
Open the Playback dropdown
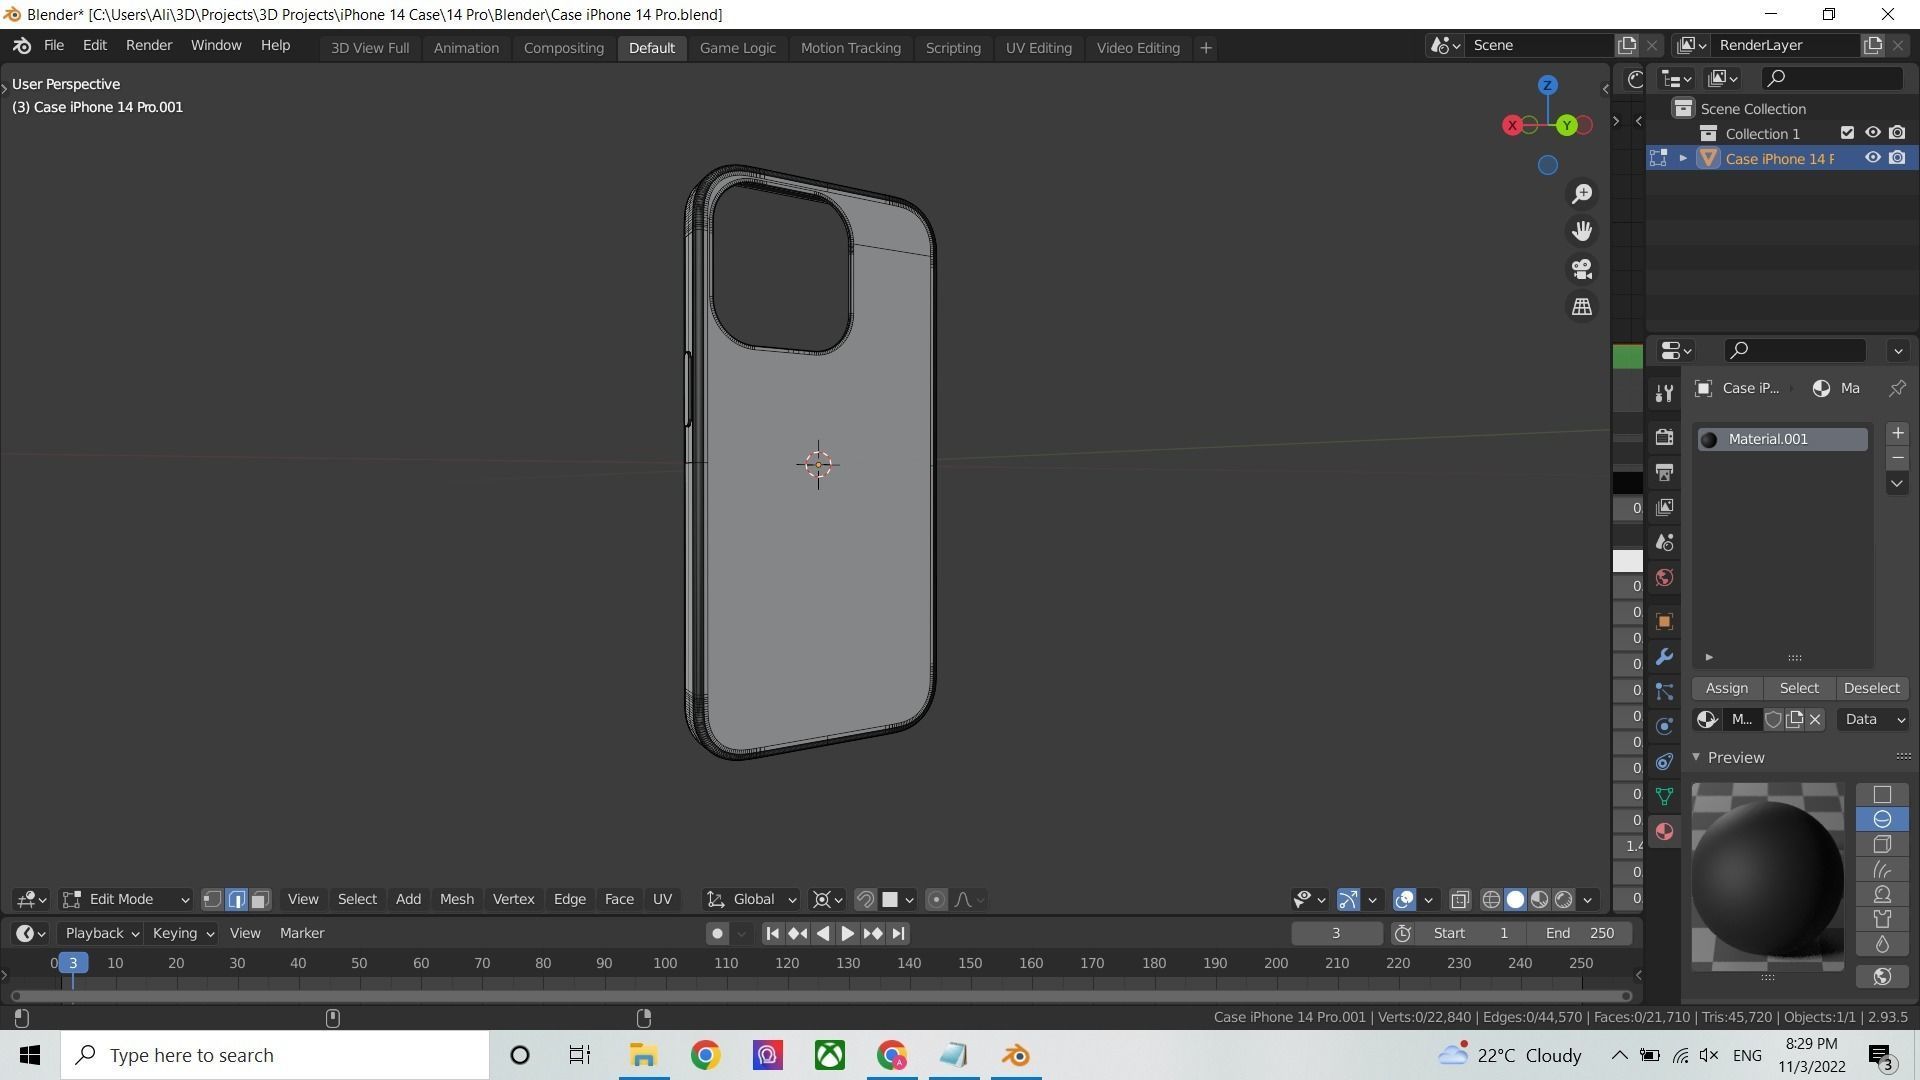101,934
